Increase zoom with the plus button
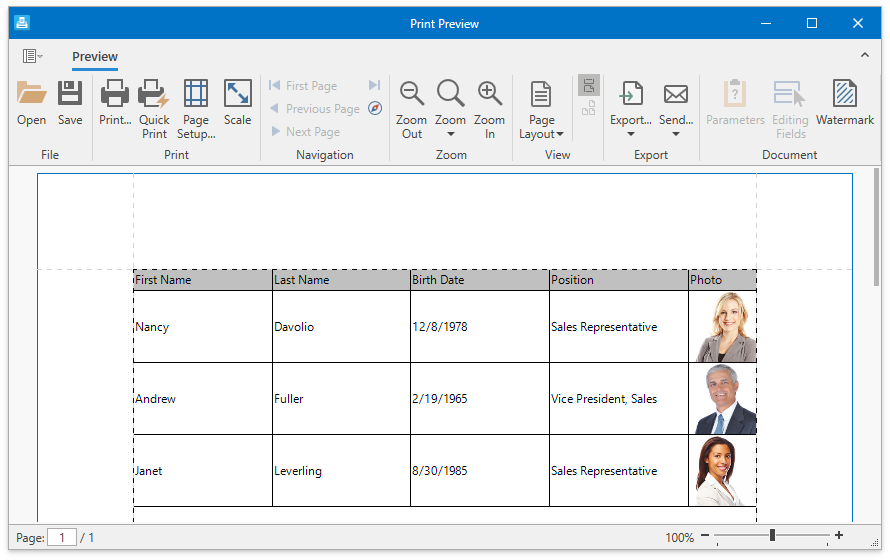This screenshot has width=890, height=560. pos(839,535)
